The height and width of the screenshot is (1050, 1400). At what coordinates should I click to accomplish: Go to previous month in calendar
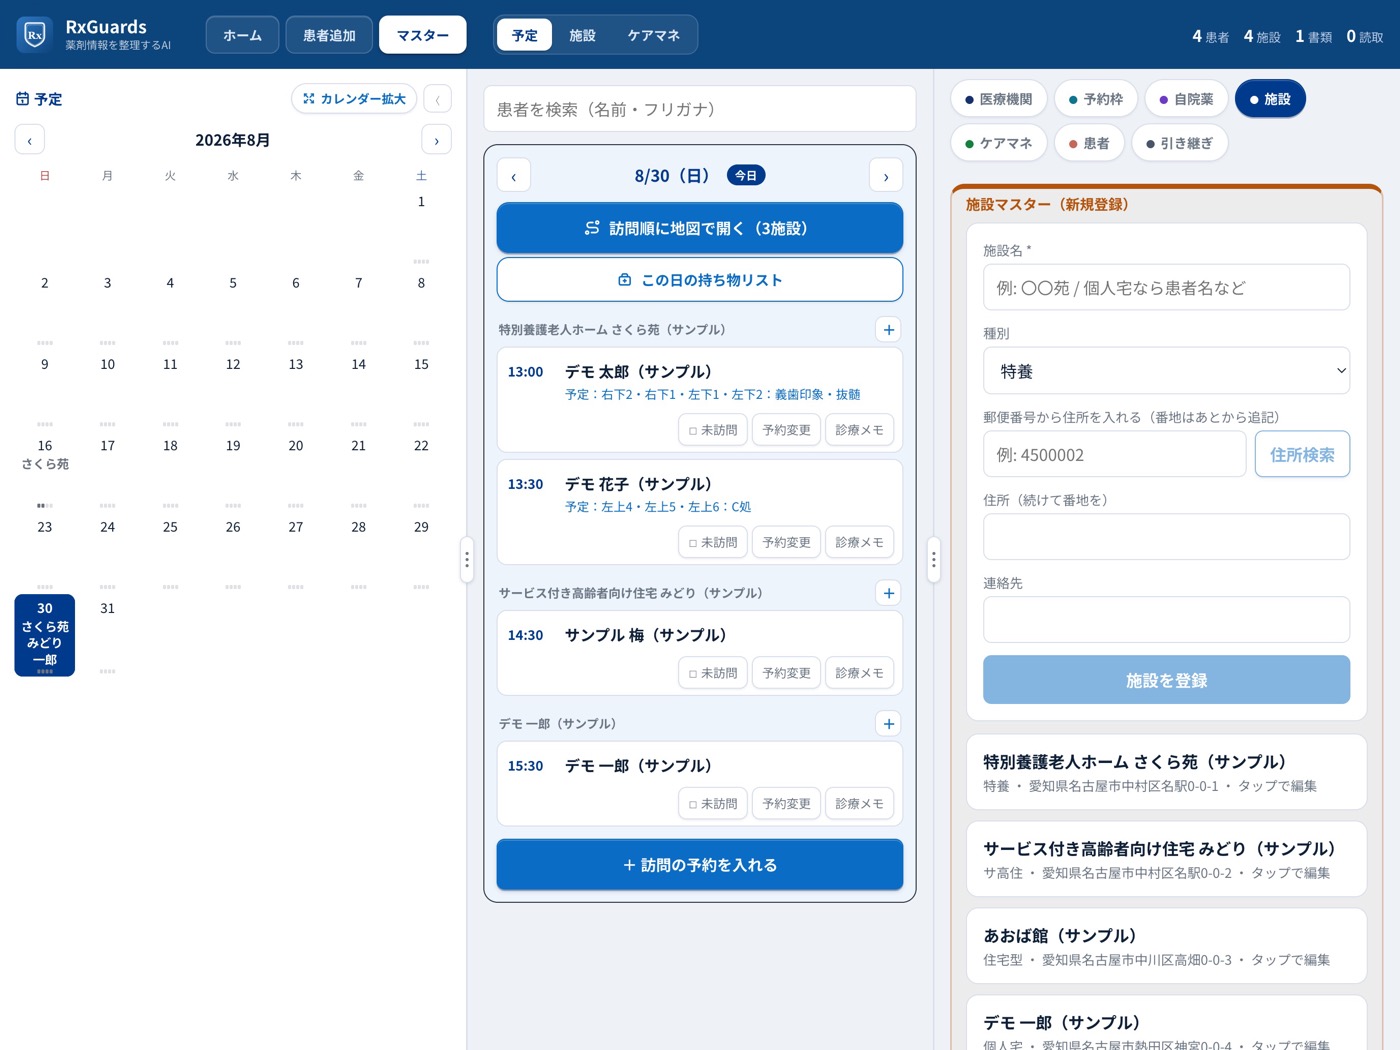(29, 140)
